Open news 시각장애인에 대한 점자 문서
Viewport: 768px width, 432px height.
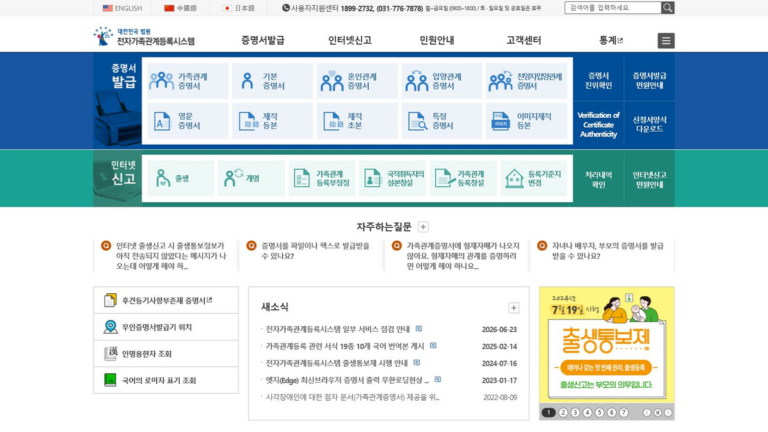click(352, 397)
